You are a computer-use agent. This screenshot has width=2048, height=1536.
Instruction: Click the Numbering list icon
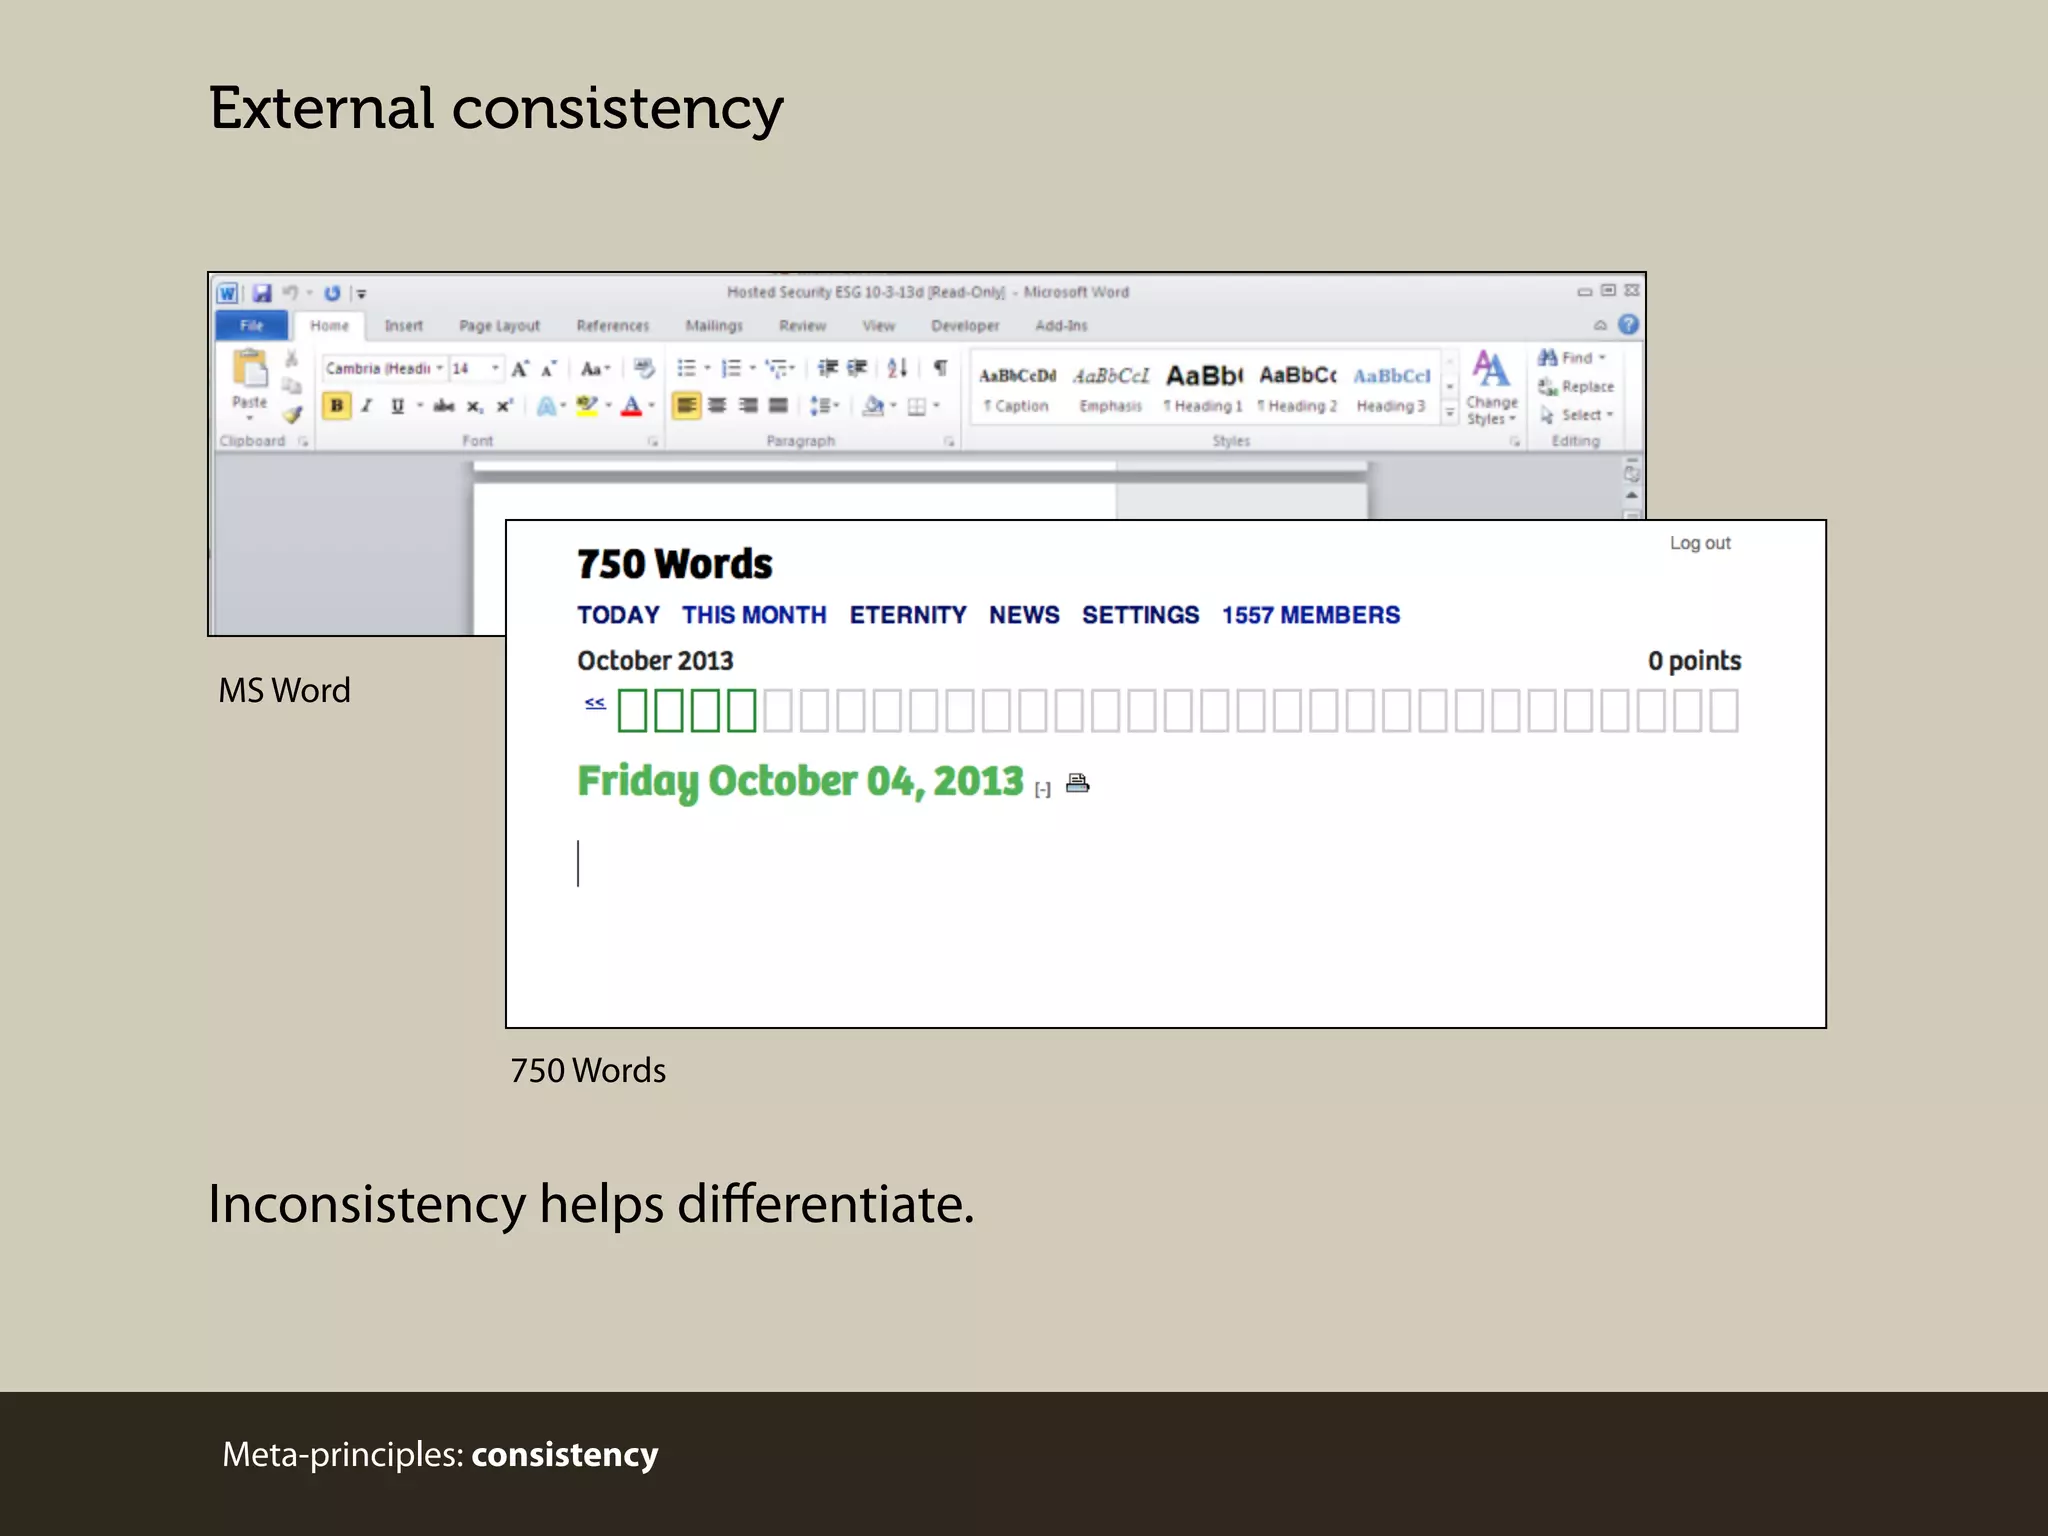[731, 368]
